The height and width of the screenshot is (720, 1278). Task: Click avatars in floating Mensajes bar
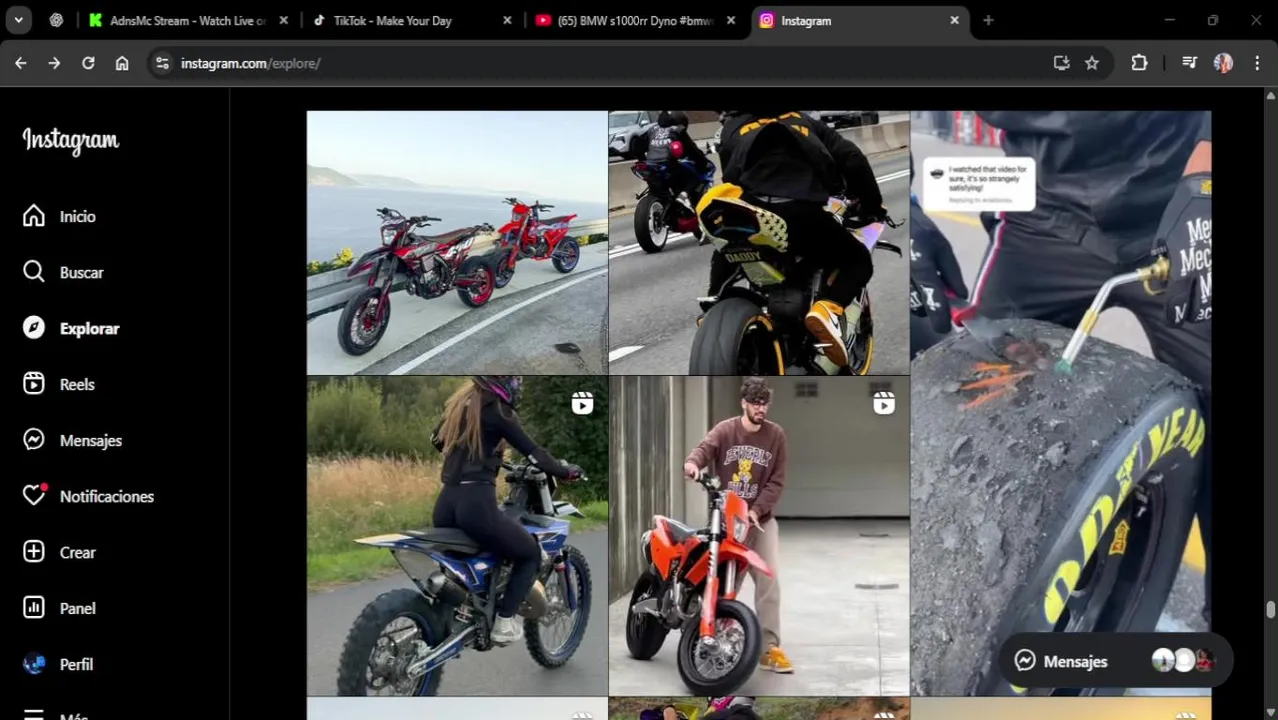(x=1183, y=661)
